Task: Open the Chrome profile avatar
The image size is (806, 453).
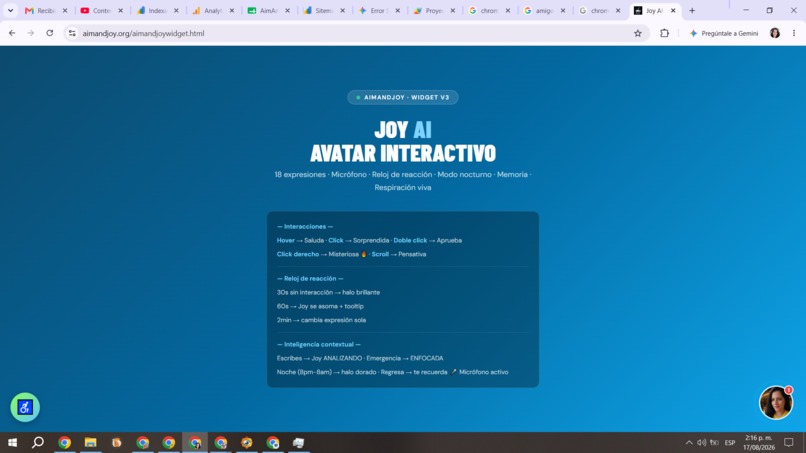Action: coord(775,33)
